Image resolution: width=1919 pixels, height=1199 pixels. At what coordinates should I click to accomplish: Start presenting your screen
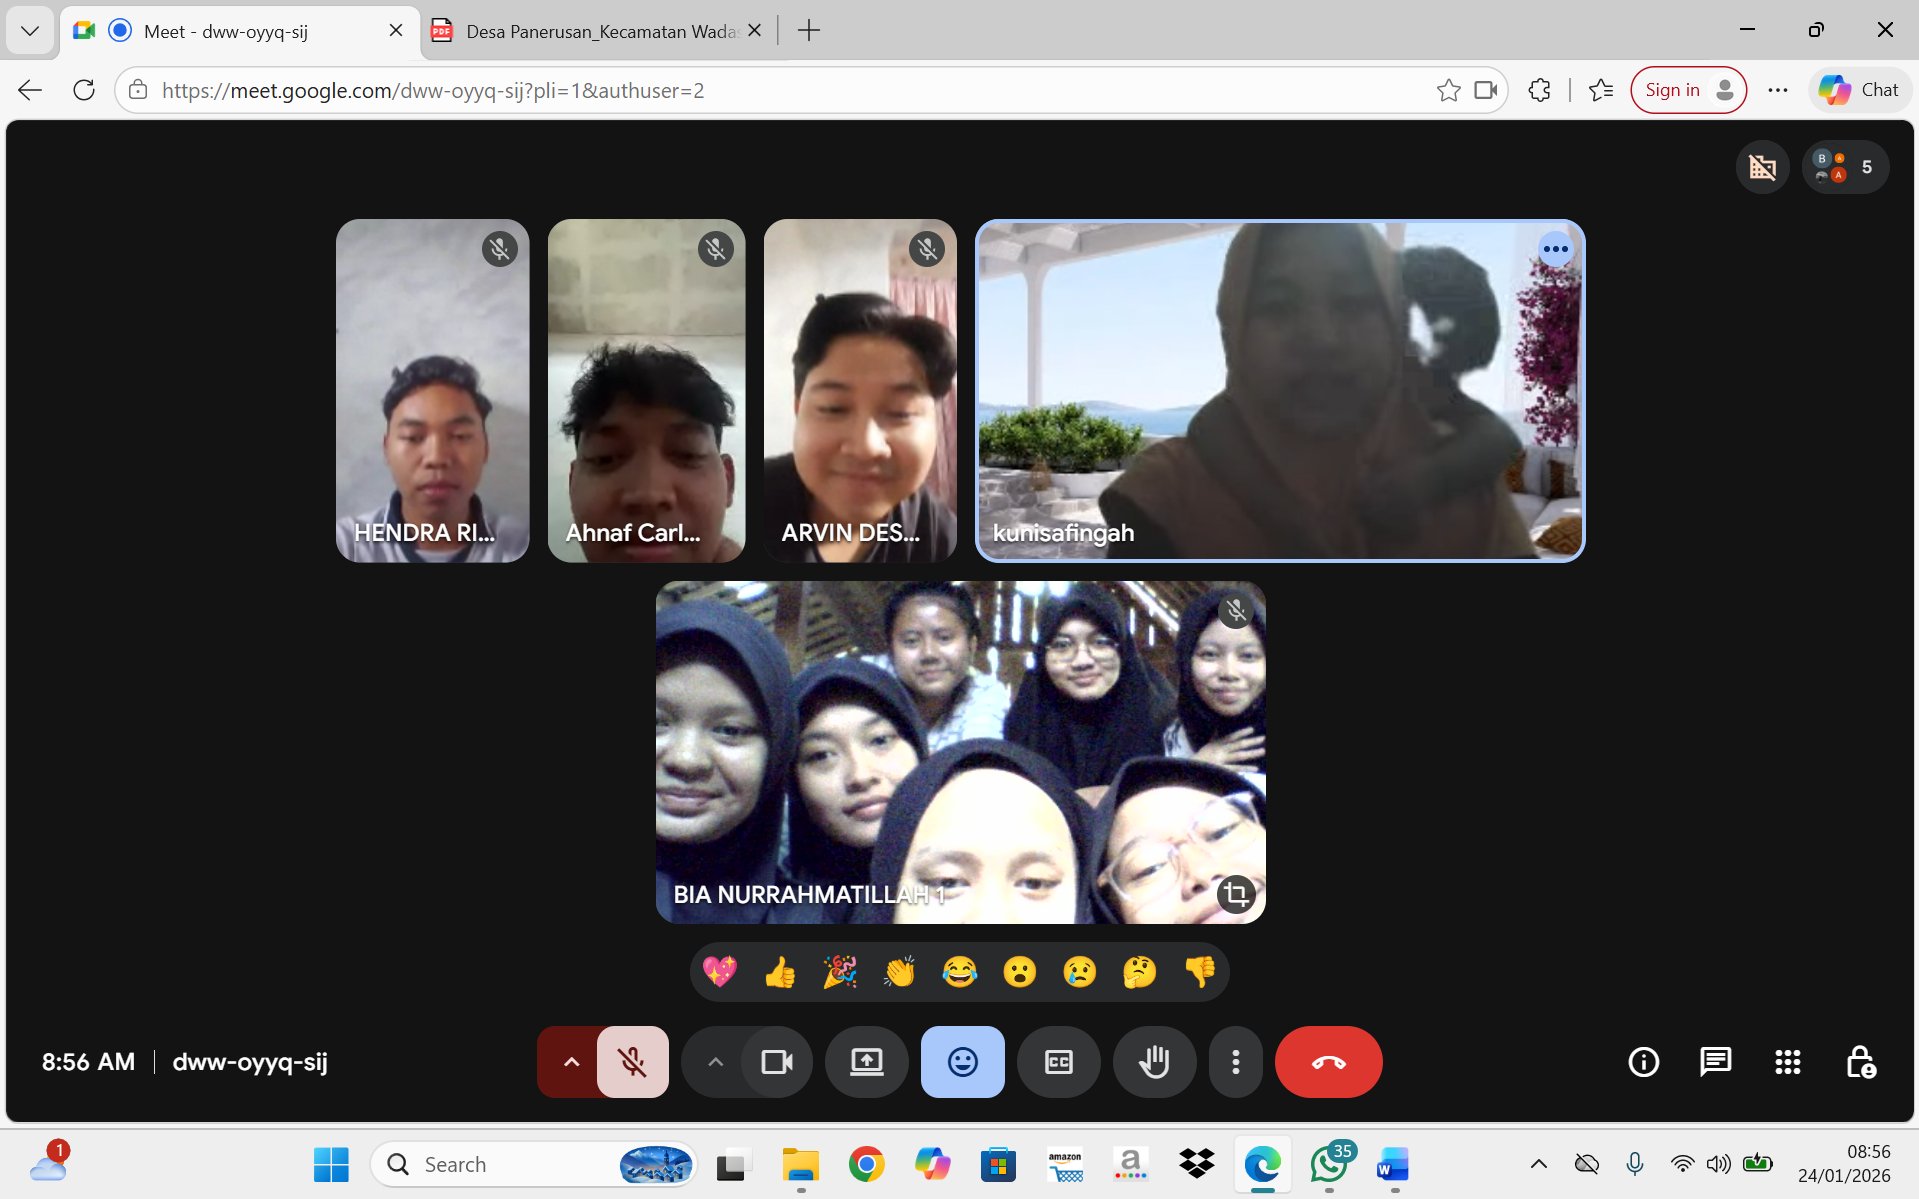[866, 1062]
